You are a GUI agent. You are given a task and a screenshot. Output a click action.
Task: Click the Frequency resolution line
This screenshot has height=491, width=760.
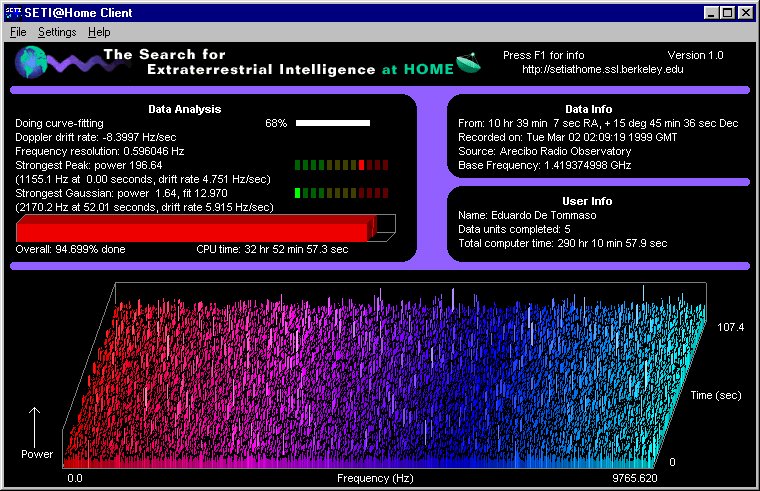click(99, 151)
